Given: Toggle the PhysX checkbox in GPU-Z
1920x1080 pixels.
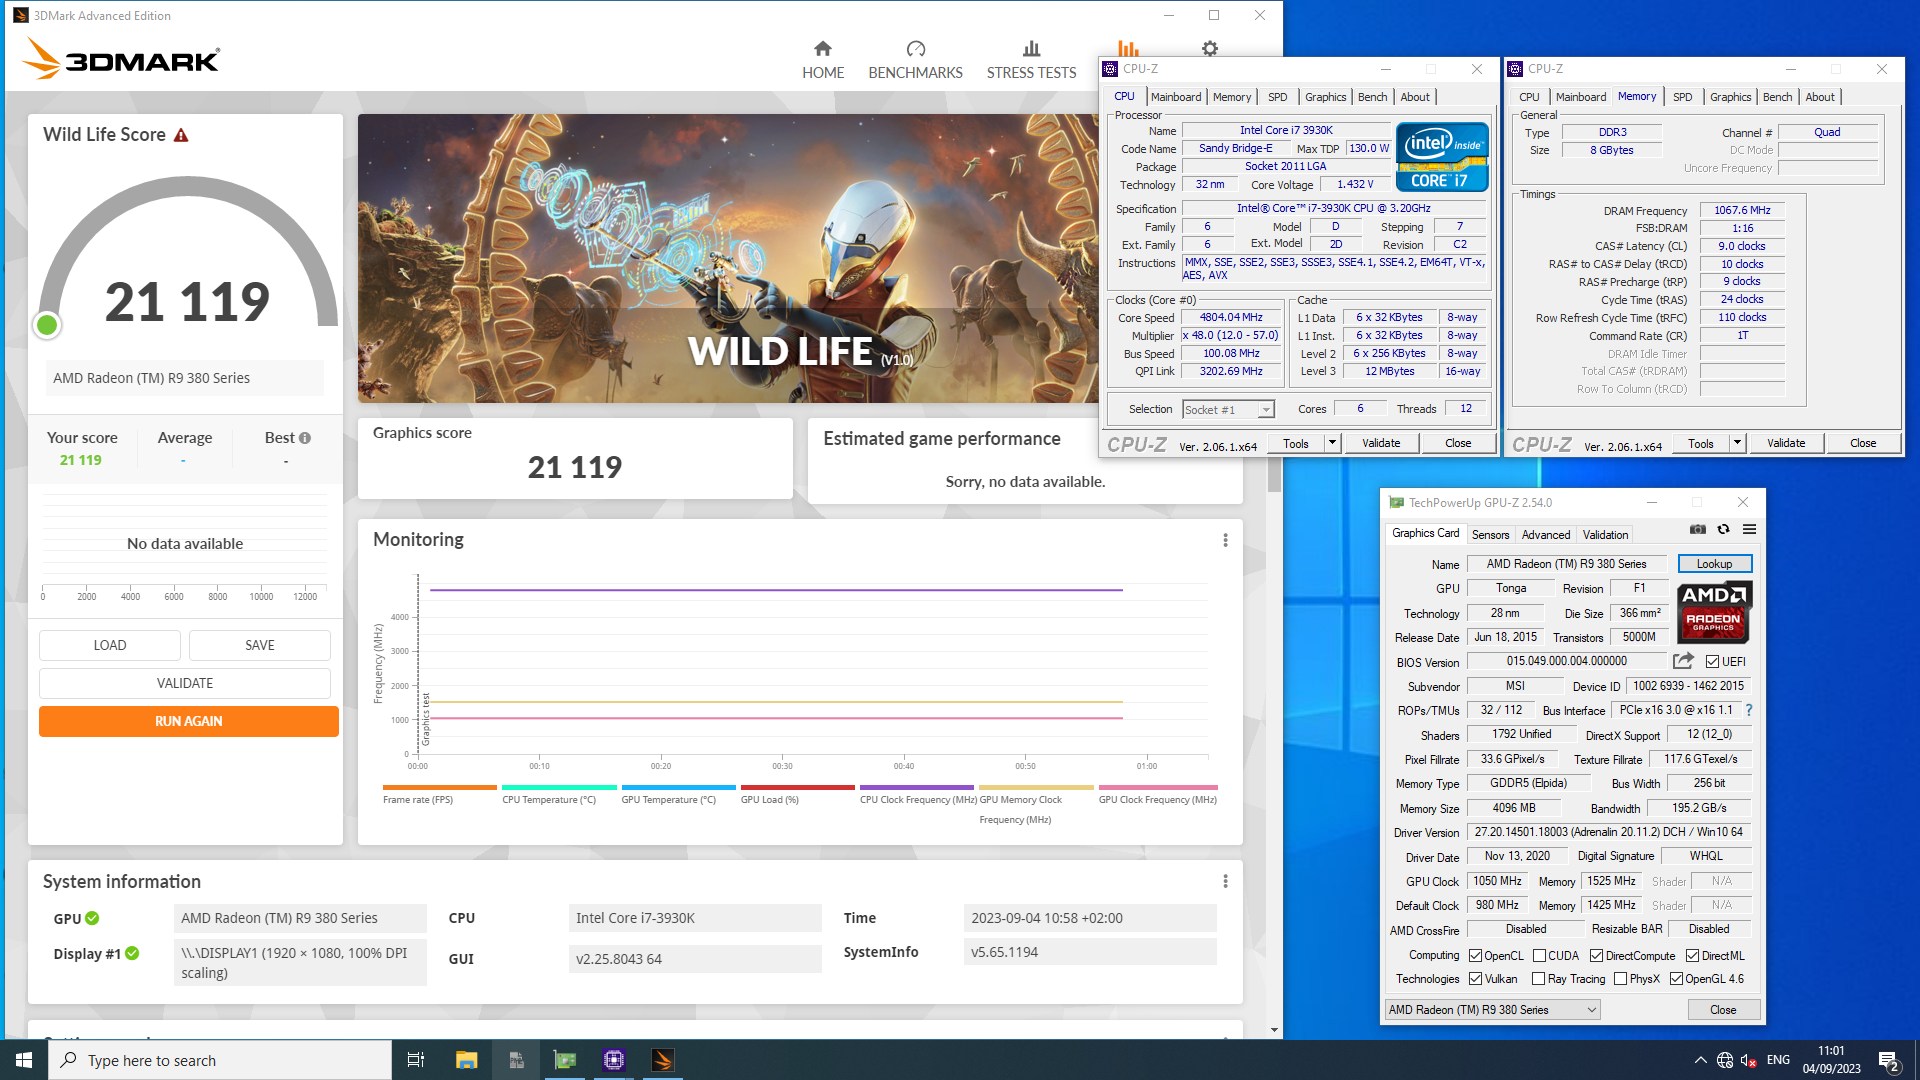Looking at the screenshot, I should [1620, 979].
